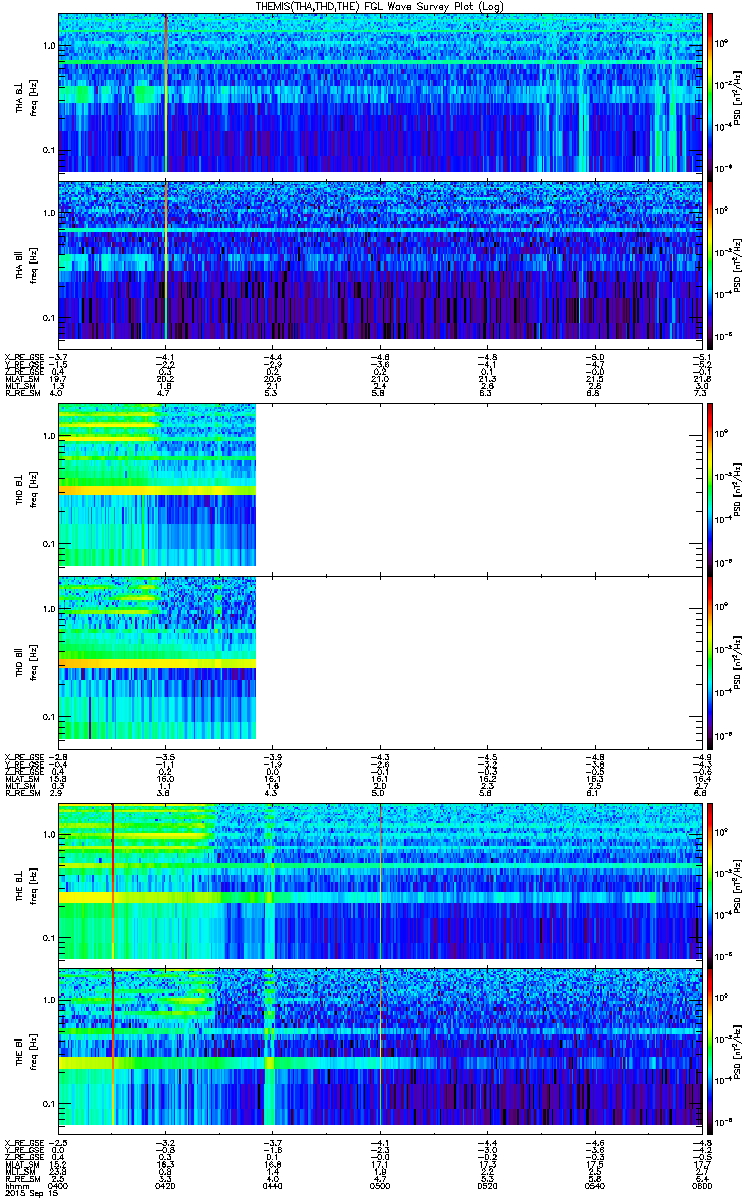Click the red vertical line in THA B⊥ spectrogram
This screenshot has height=1200, width=750.
(166, 92)
